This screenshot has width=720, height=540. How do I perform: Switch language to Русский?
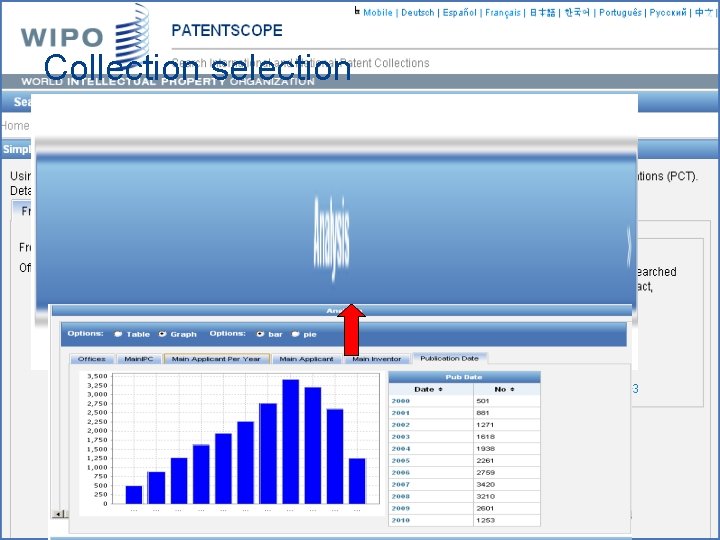[668, 13]
